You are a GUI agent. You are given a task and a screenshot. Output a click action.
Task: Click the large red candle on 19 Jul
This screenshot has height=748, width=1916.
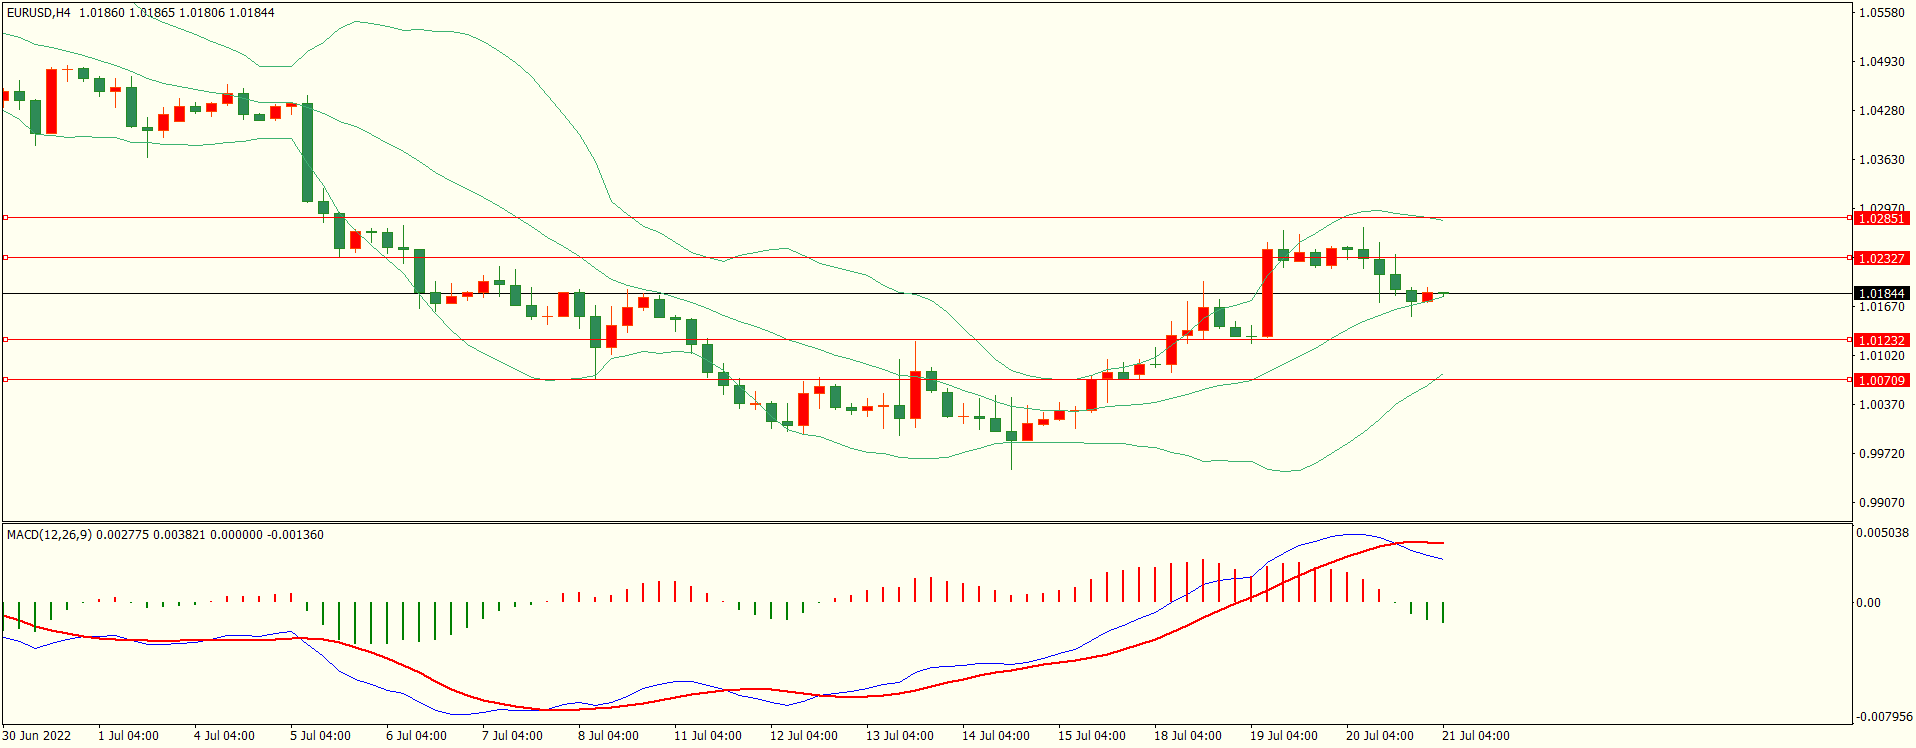click(1267, 293)
